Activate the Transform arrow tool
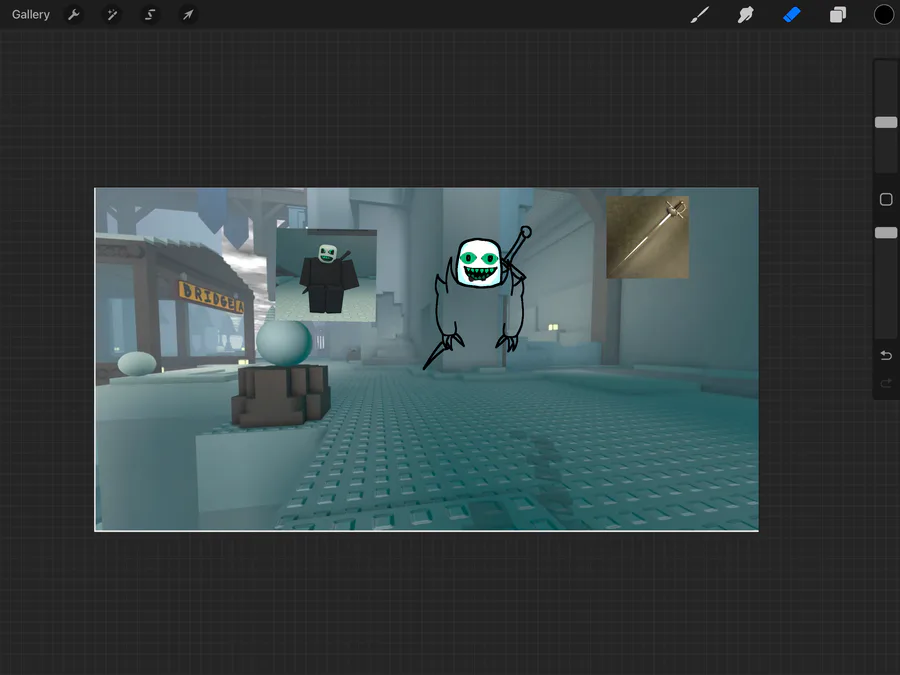Viewport: 900px width, 675px height. coord(188,14)
